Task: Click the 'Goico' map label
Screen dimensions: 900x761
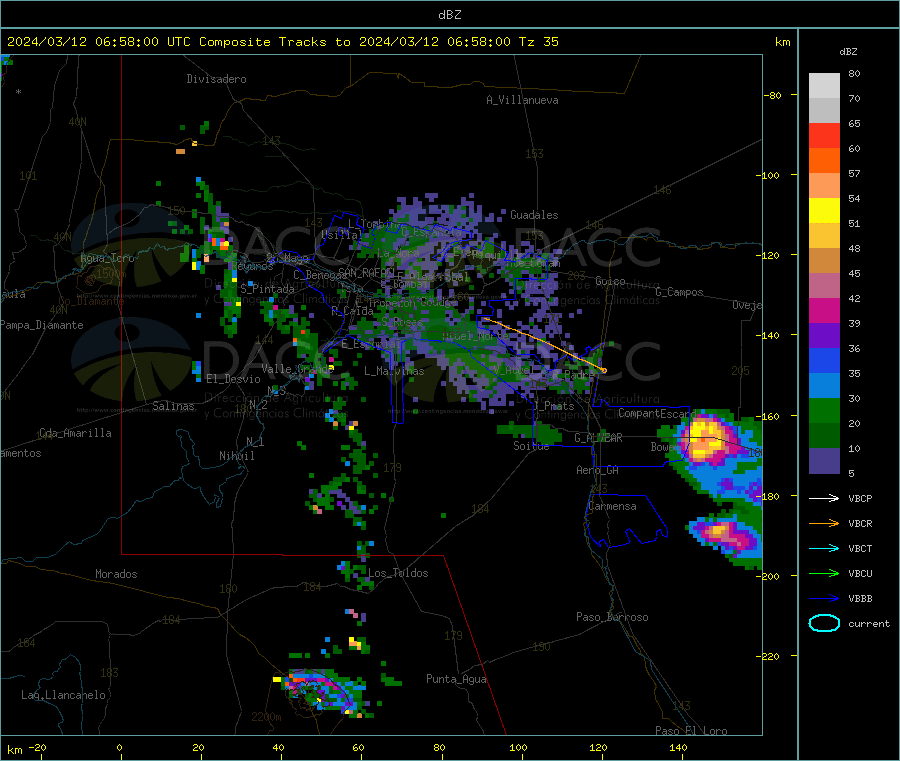Action: pos(610,281)
